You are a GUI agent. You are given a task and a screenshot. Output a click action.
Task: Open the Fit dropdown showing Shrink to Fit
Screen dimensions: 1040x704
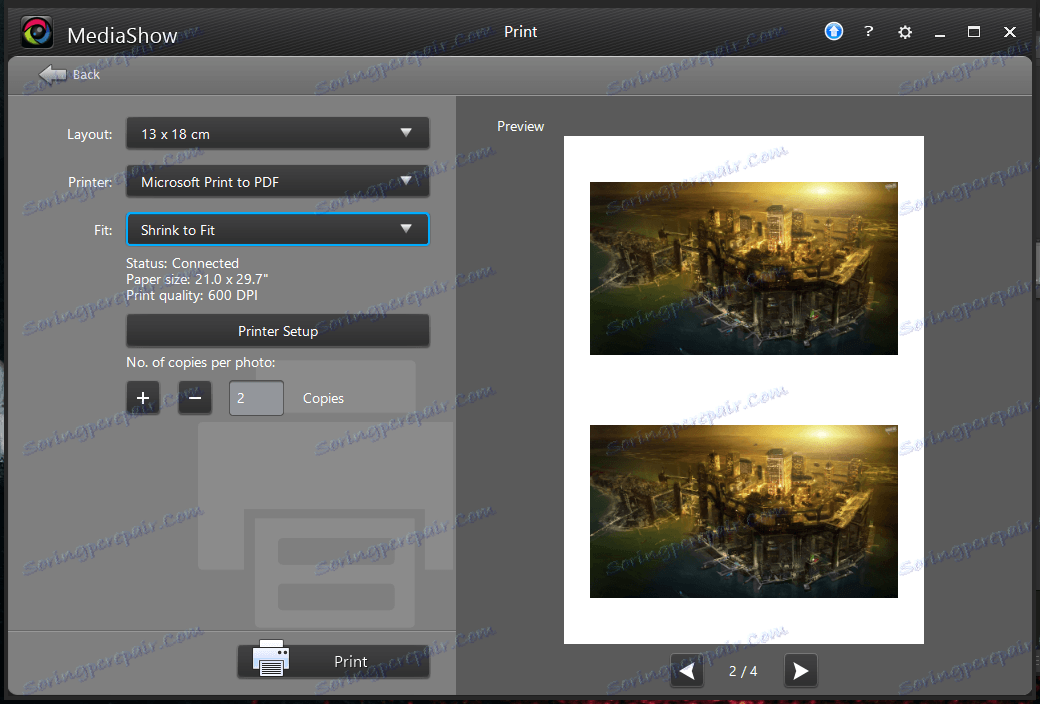278,230
